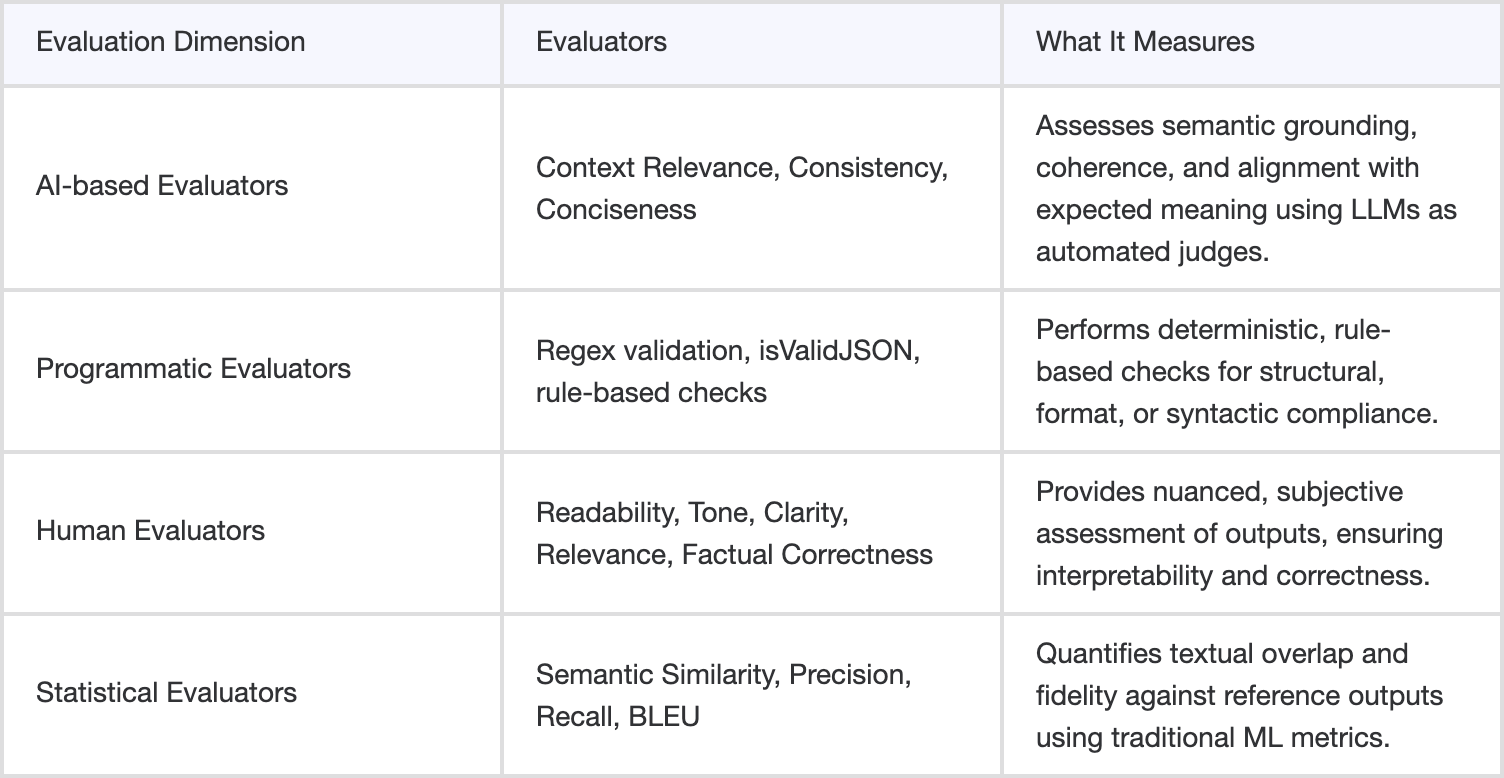
Task: Click the text Conciseness
Action: point(616,209)
